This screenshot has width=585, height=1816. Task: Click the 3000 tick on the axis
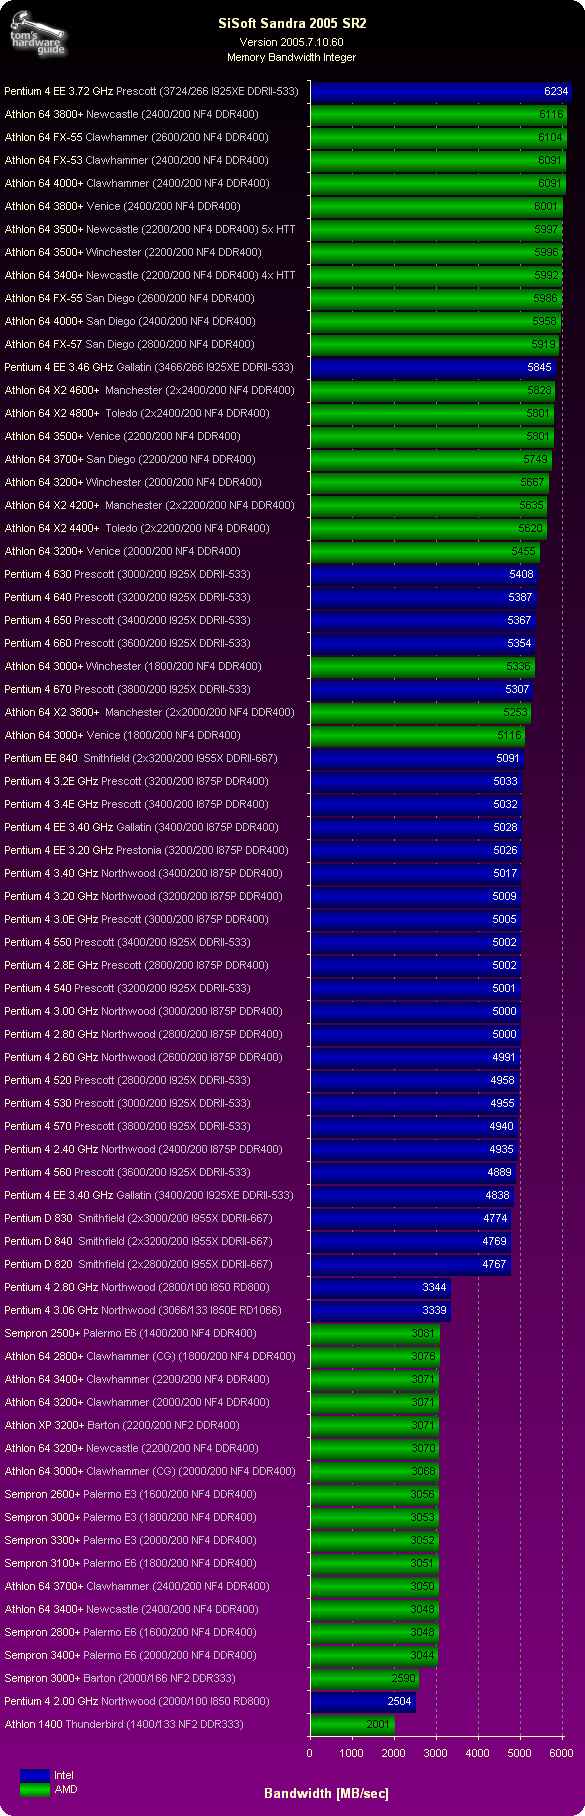tap(435, 1753)
